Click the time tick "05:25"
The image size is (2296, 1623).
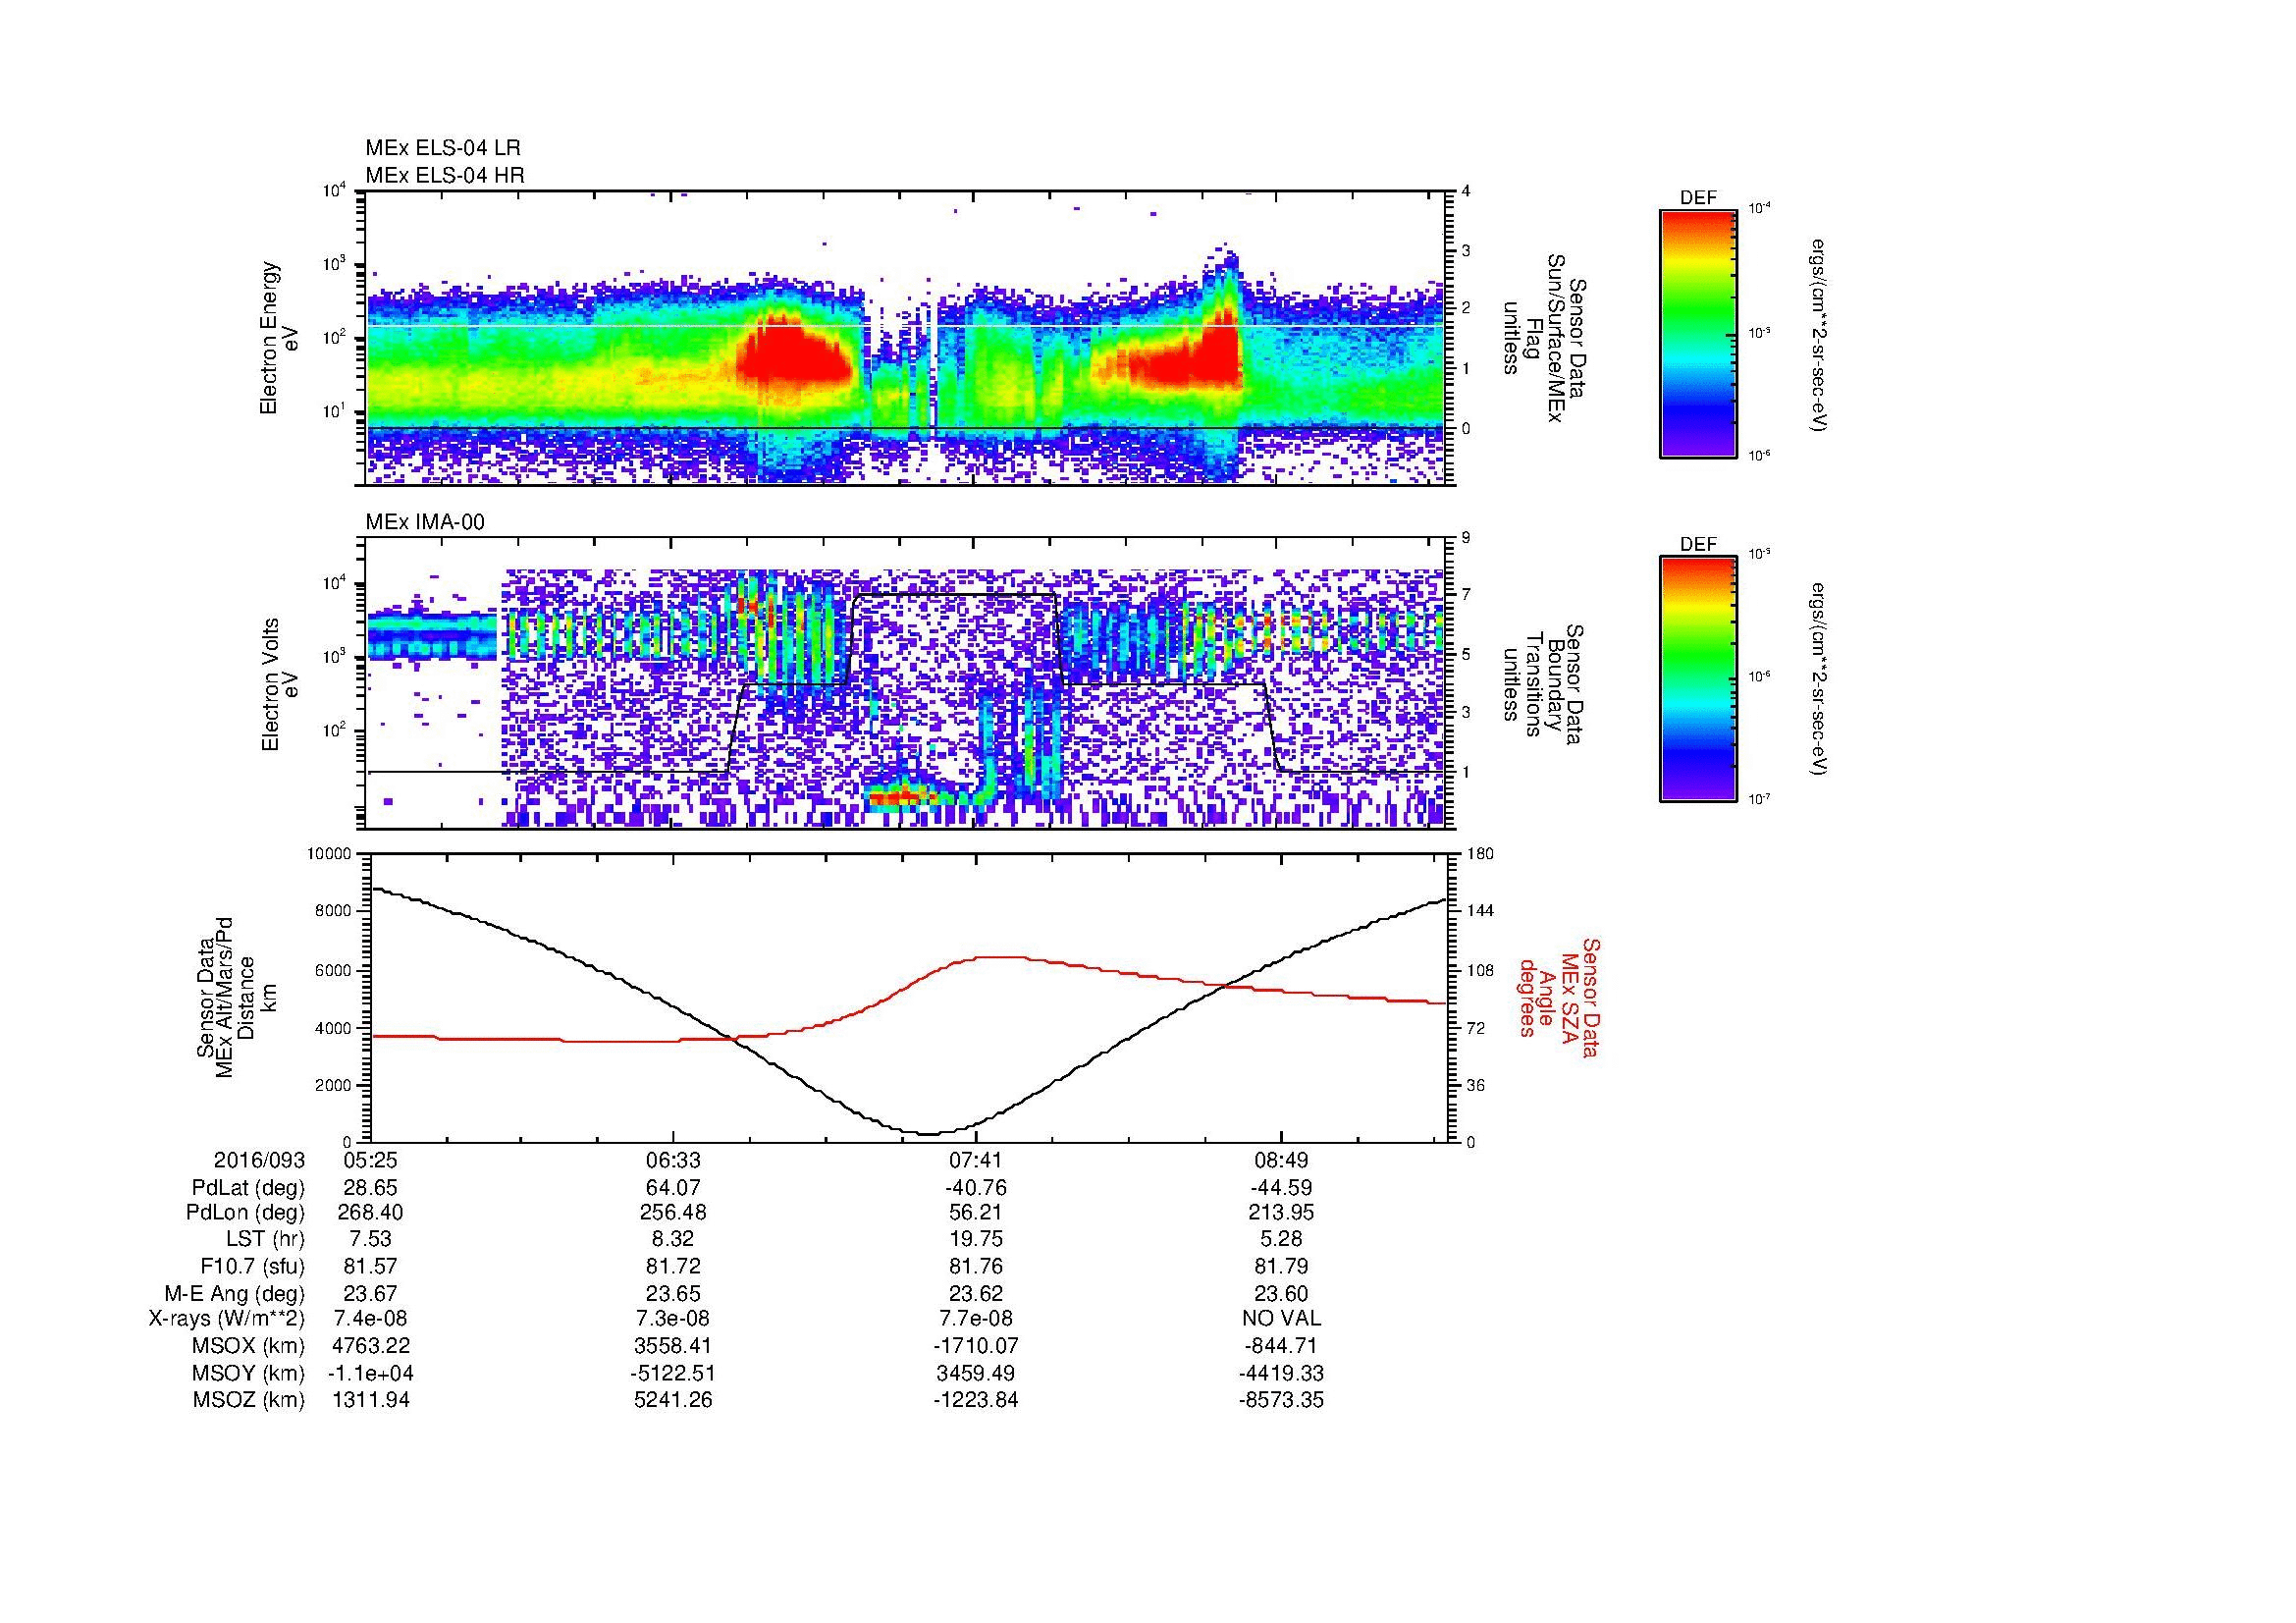[371, 1161]
